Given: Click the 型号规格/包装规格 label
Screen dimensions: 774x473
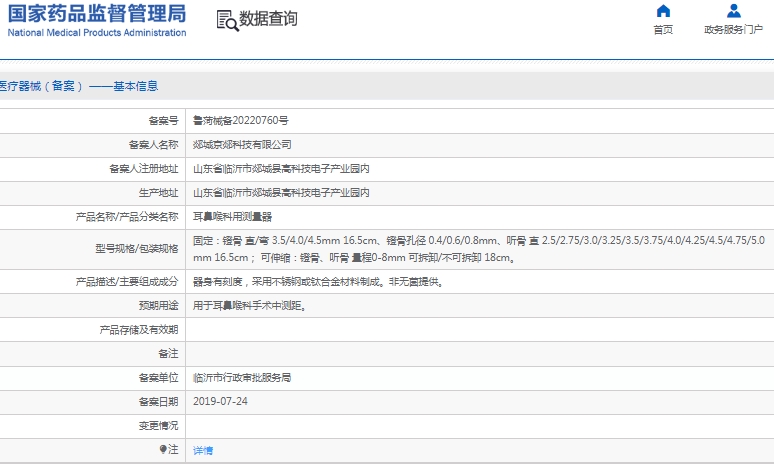Looking at the screenshot, I should tap(137, 249).
